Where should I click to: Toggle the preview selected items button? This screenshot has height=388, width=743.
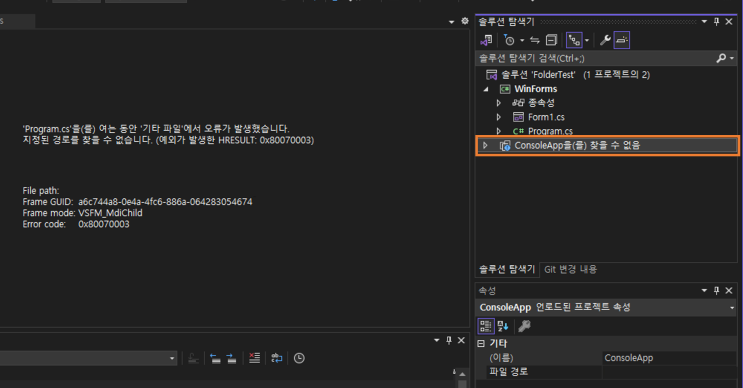[622, 40]
